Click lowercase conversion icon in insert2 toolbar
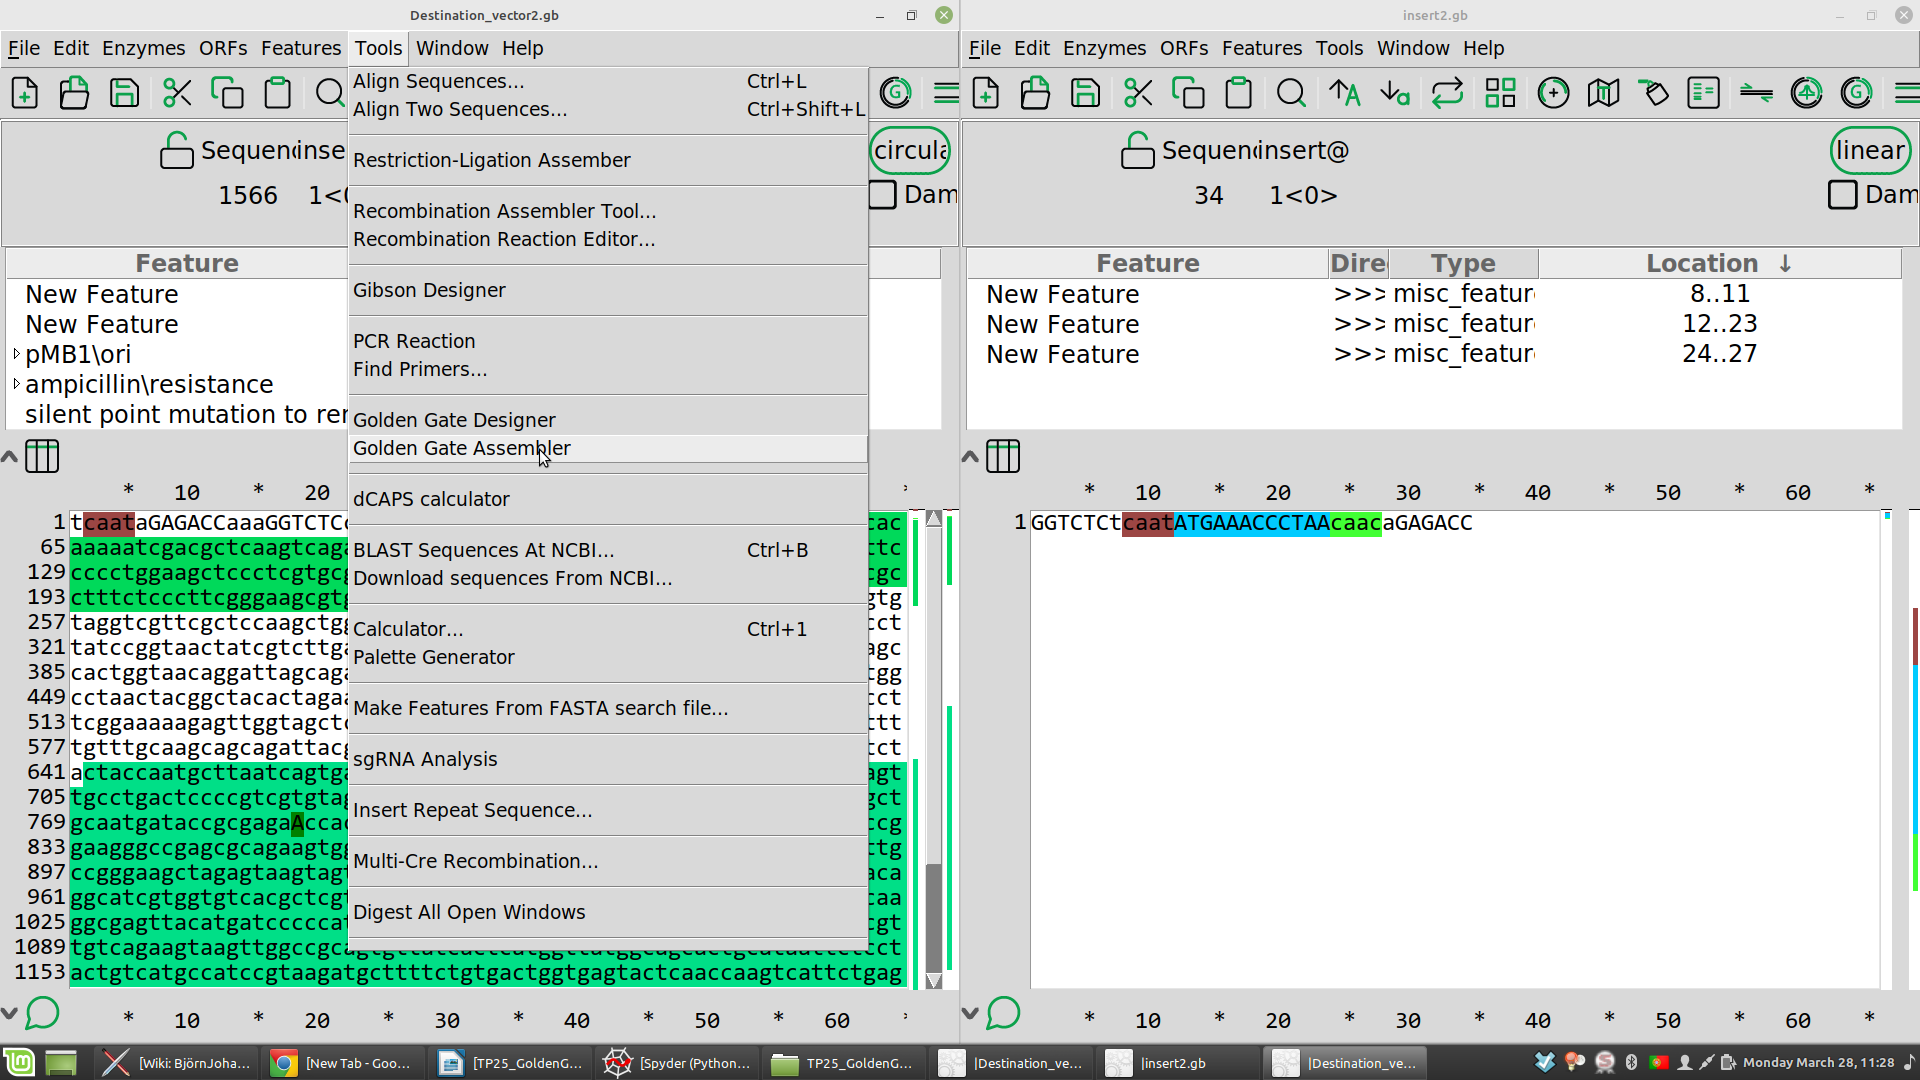This screenshot has width=1920, height=1080. coord(1395,93)
